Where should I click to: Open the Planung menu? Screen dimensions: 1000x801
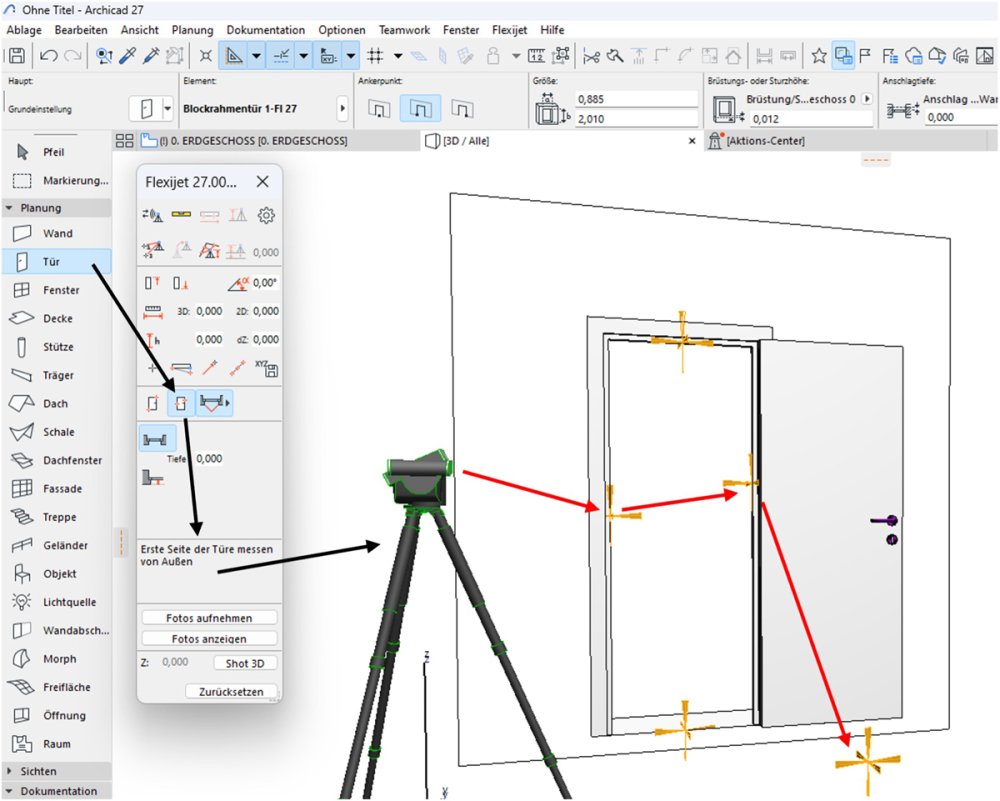tap(192, 30)
